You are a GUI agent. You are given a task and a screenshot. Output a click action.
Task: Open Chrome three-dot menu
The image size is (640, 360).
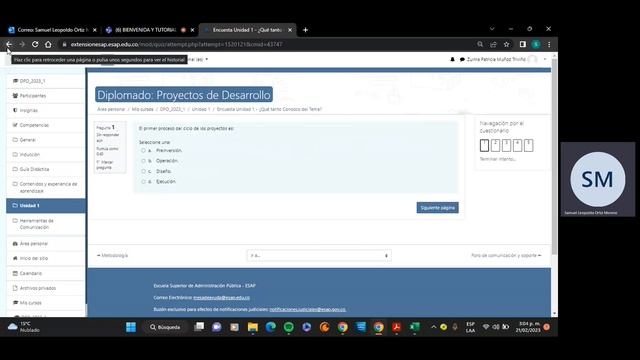click(549, 44)
